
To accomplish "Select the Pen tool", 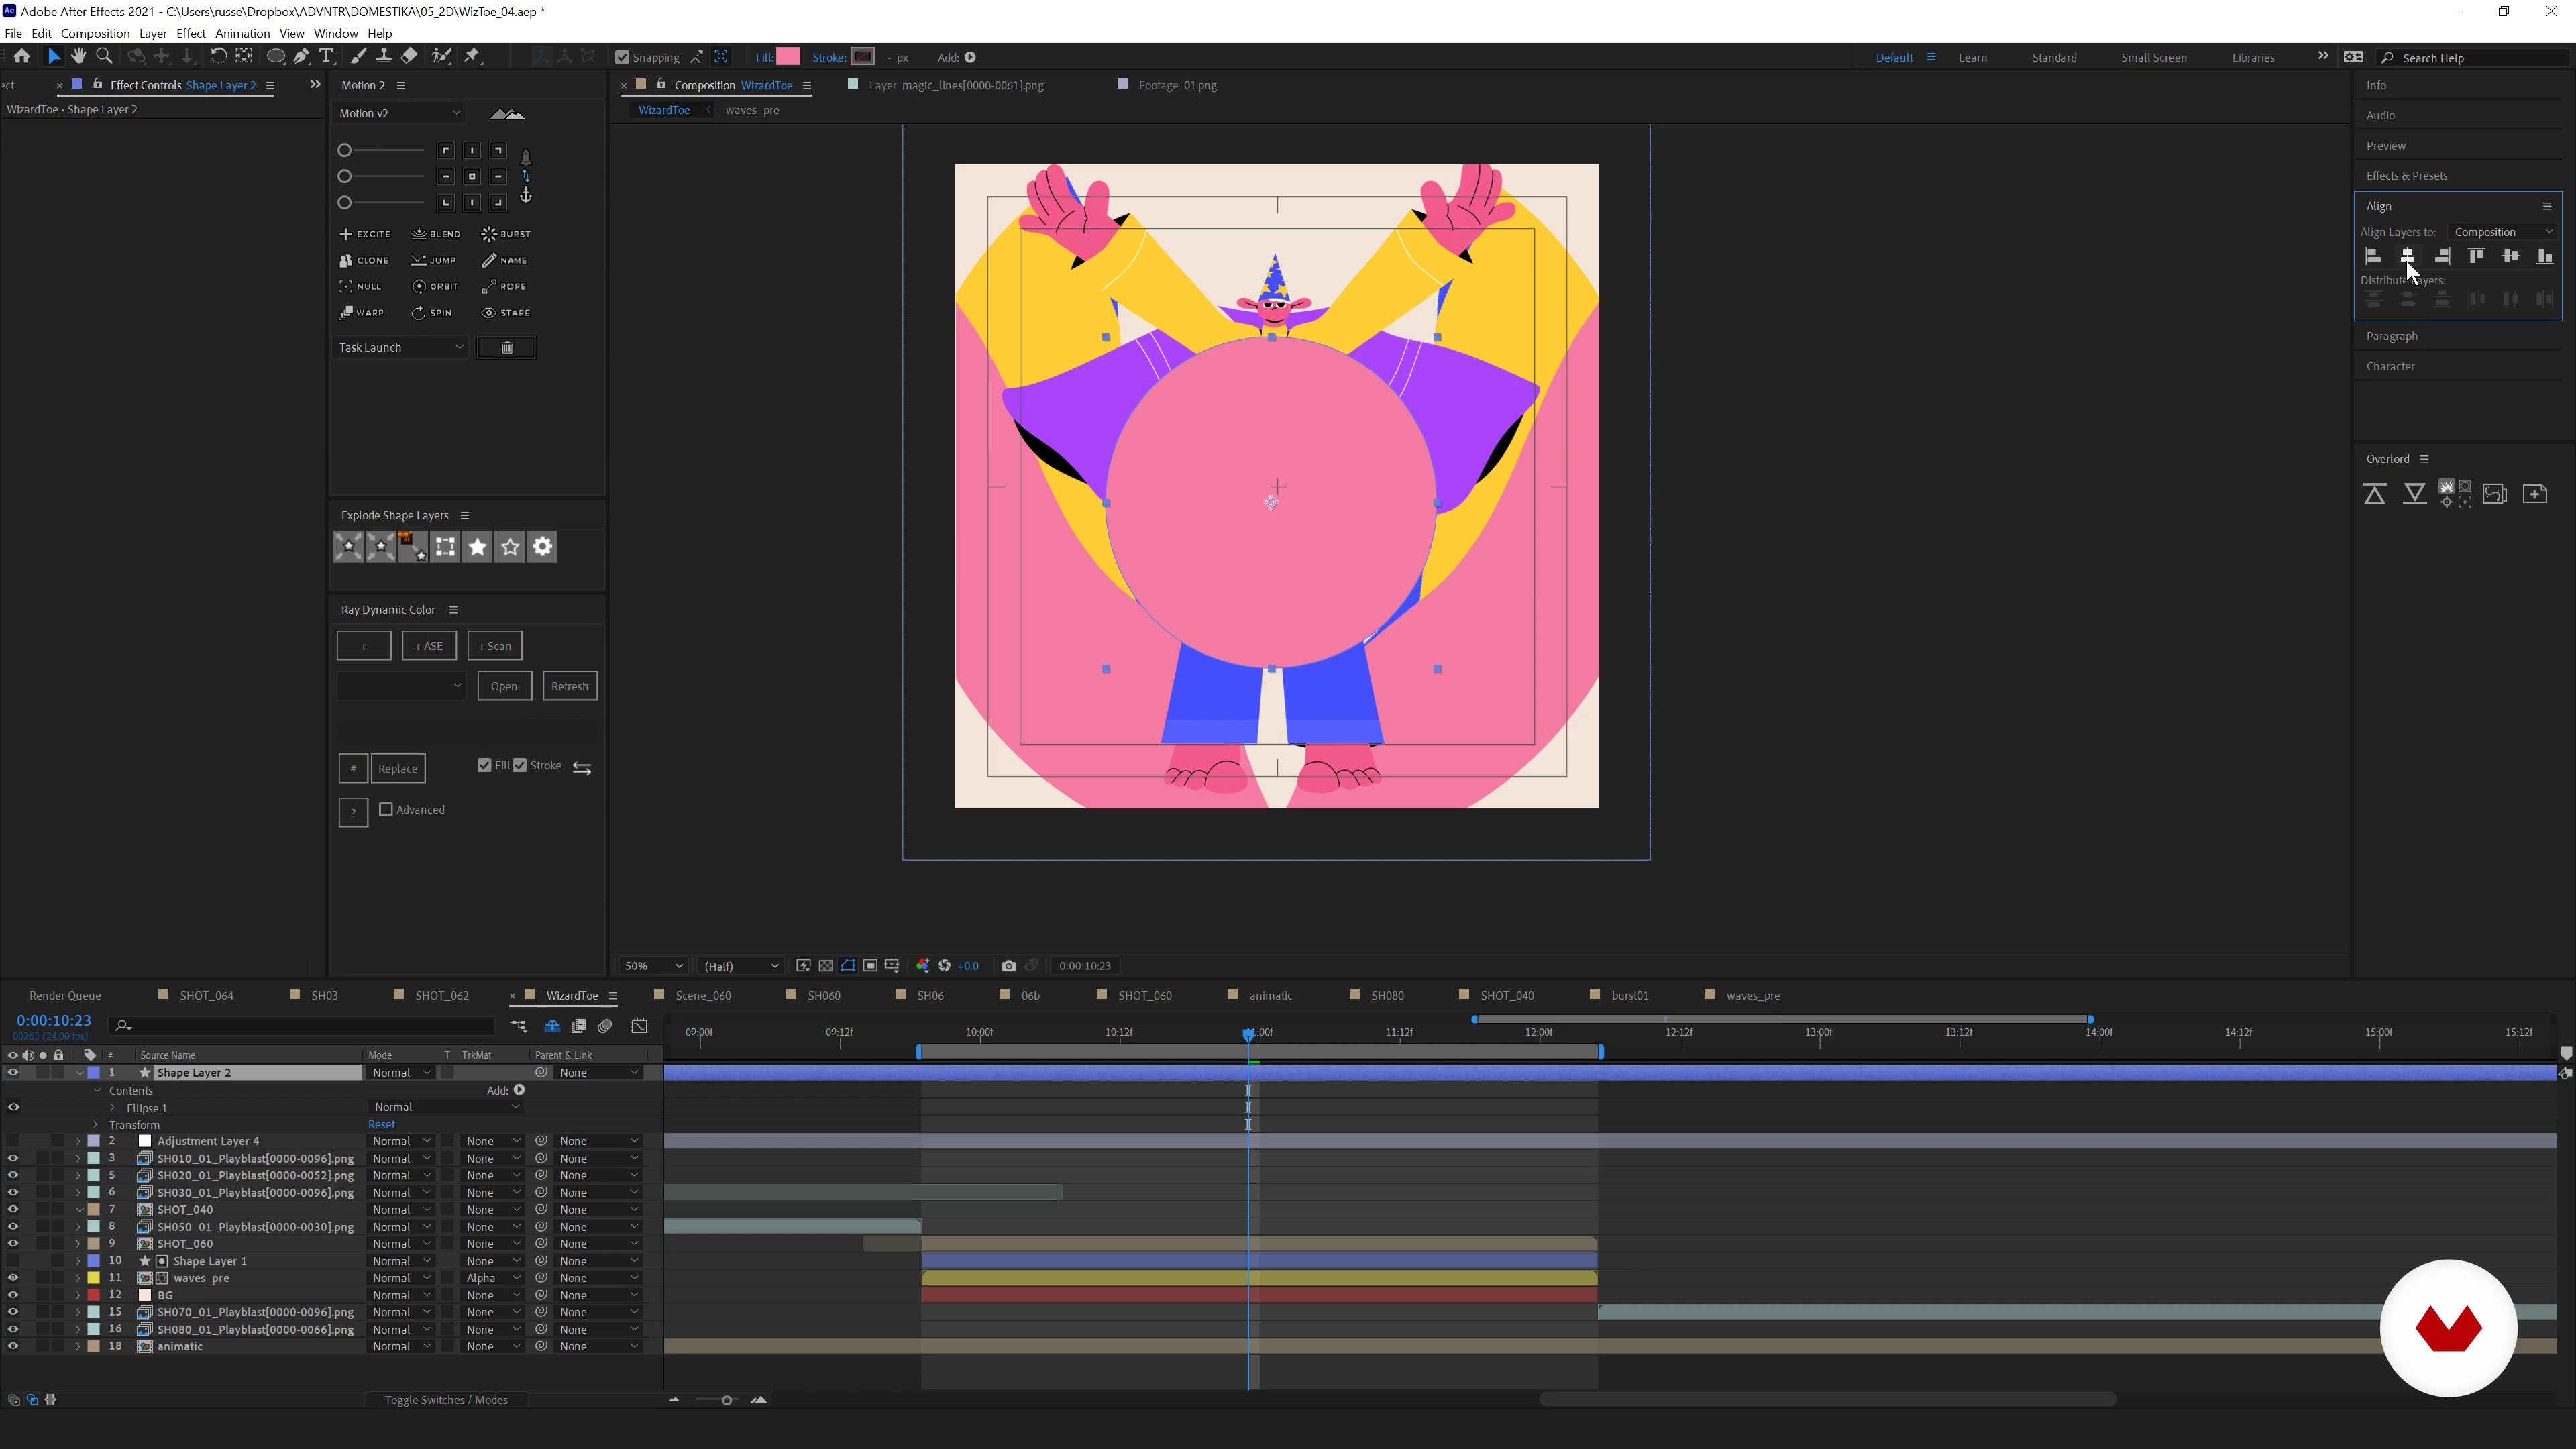I will pyautogui.click(x=301, y=57).
